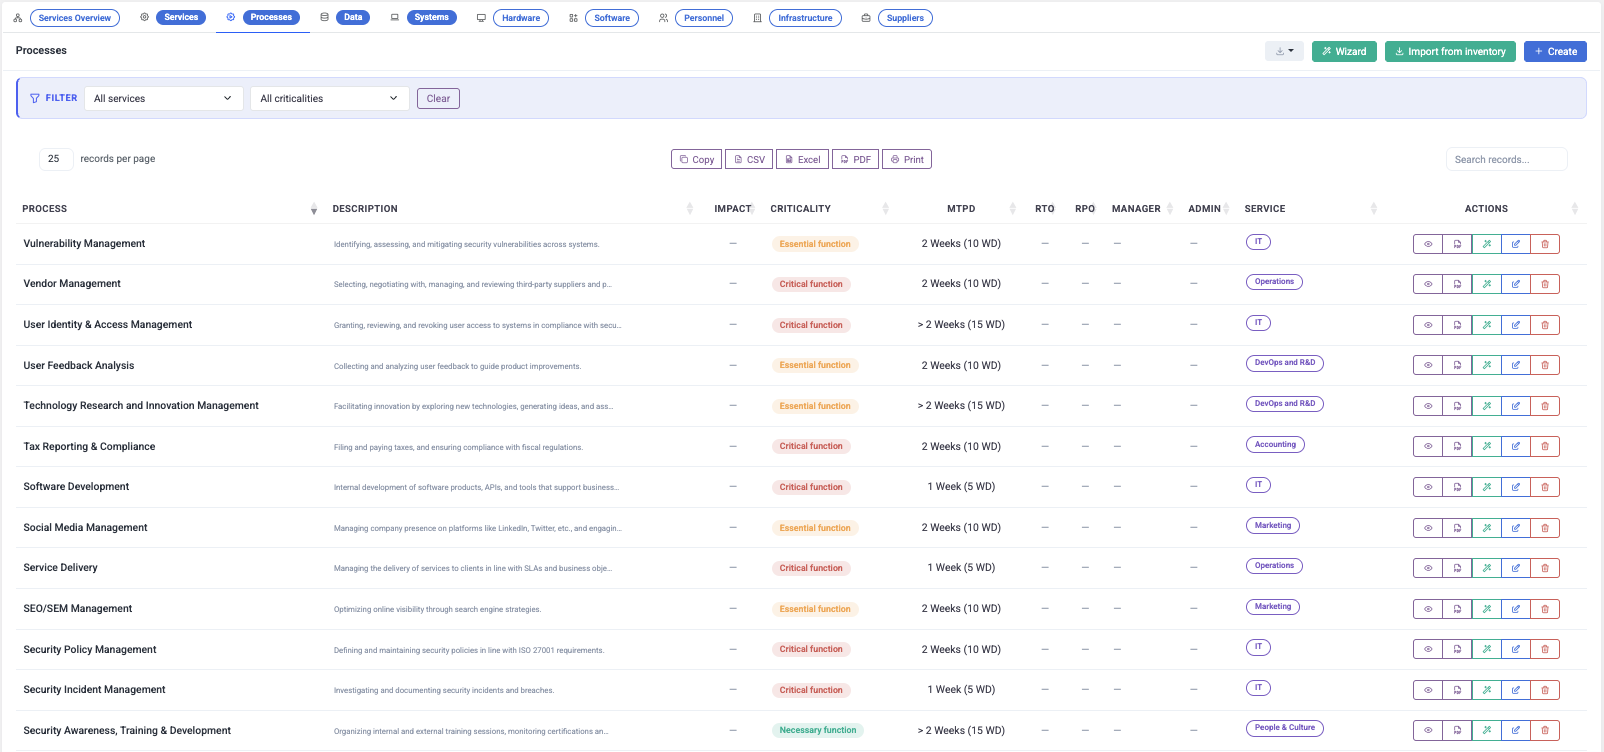Create a new process

(x=1555, y=51)
